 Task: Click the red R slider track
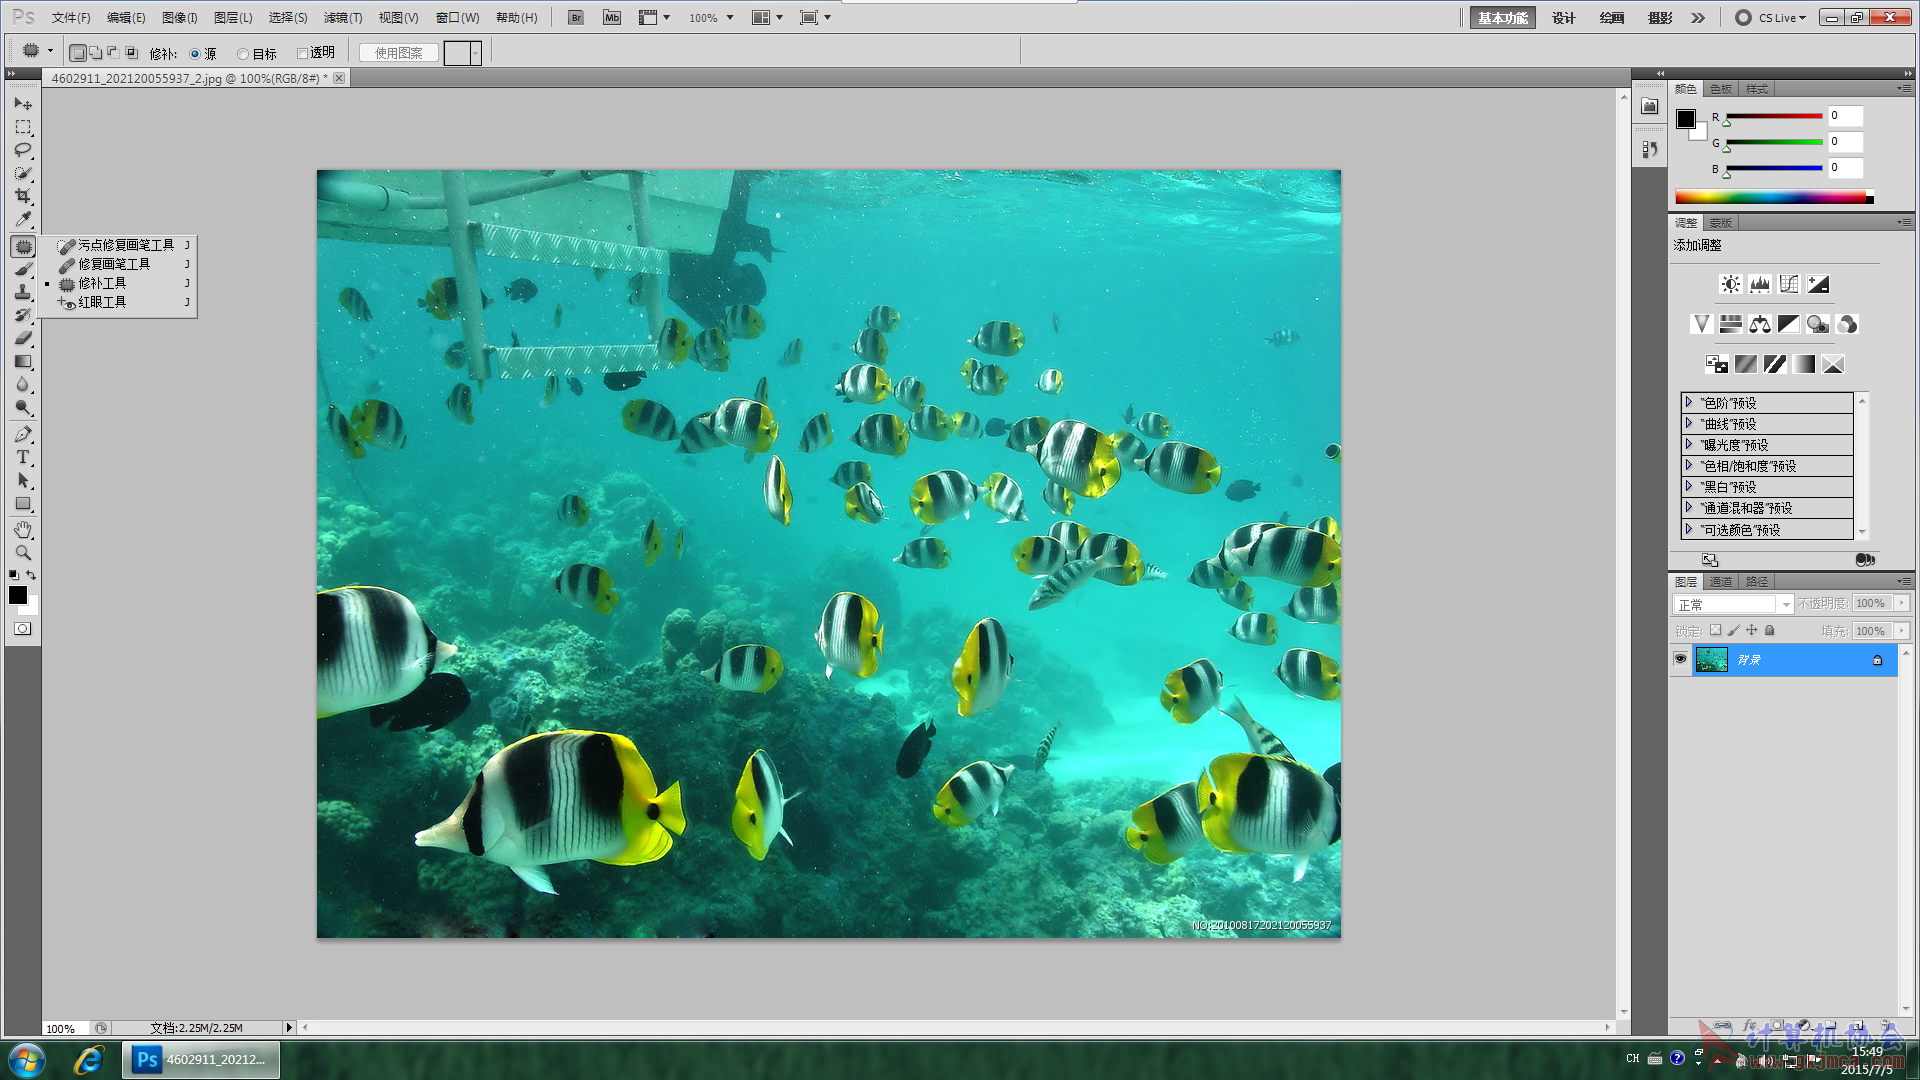tap(1774, 116)
